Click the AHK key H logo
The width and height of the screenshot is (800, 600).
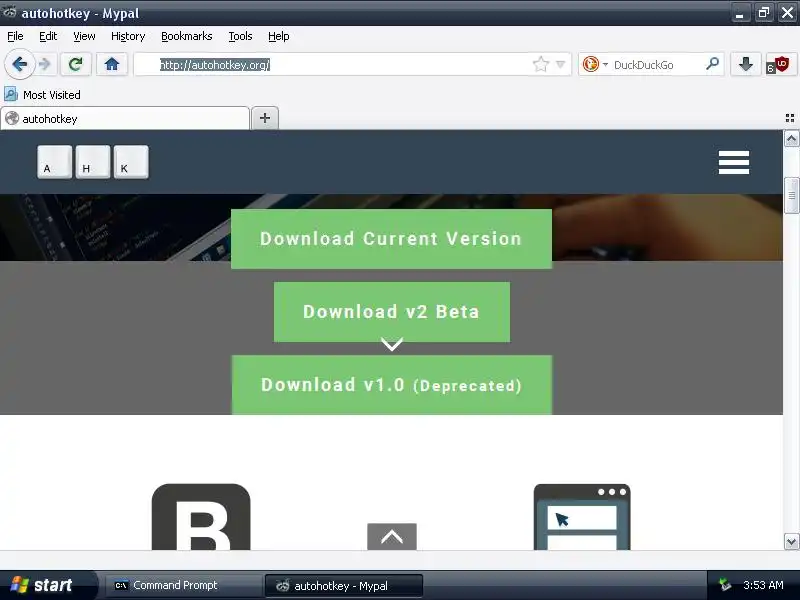pos(93,162)
